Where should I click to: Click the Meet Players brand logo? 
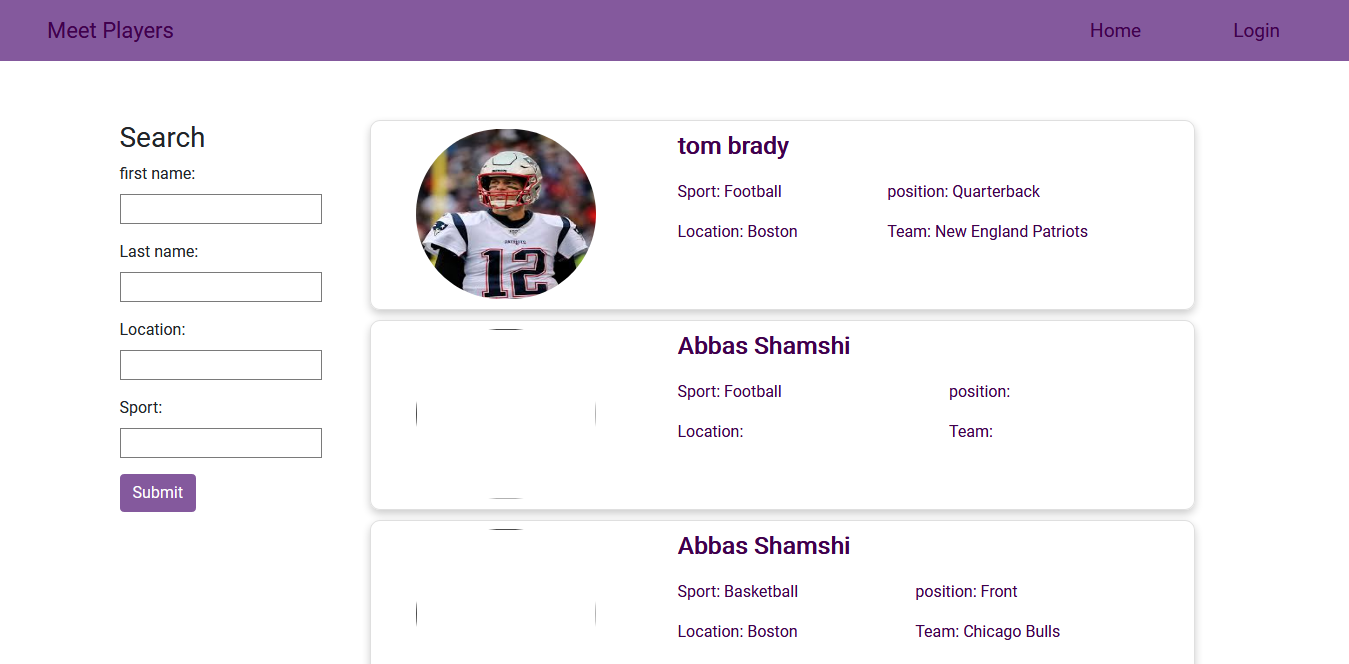(x=110, y=30)
